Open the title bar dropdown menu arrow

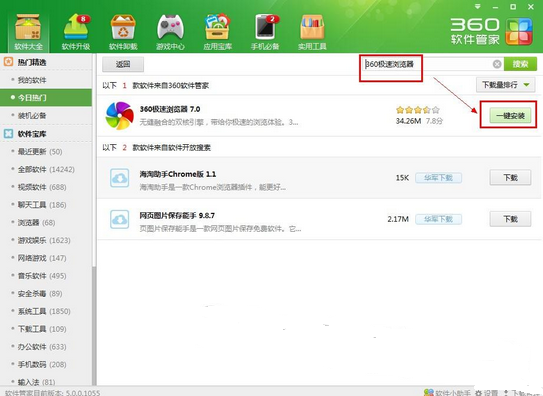coord(477,7)
